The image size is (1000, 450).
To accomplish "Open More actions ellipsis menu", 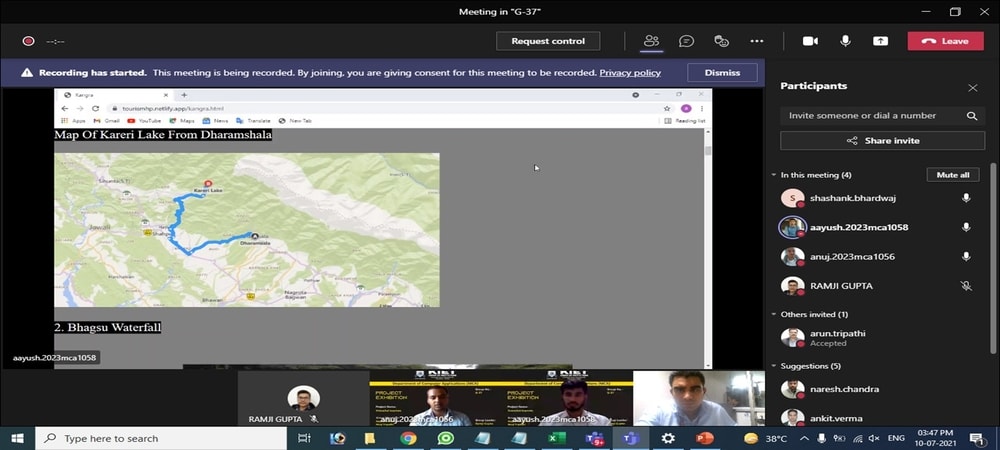I will coord(757,41).
